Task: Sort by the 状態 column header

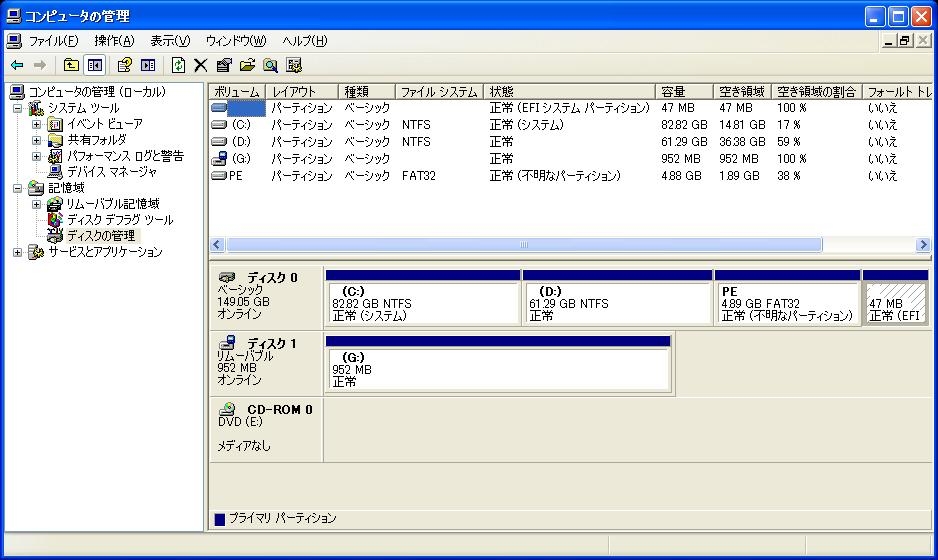Action: [x=570, y=92]
